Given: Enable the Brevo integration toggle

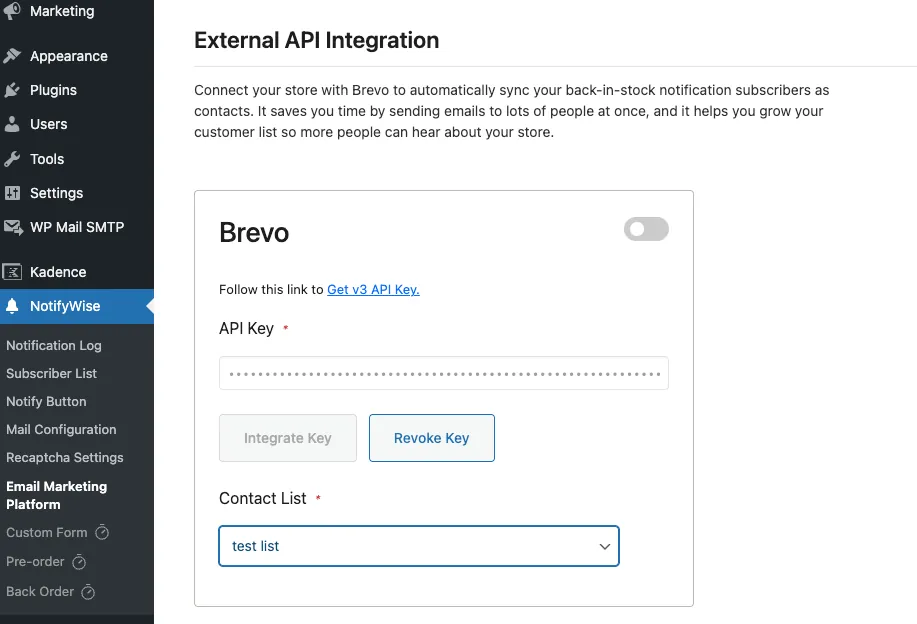Looking at the screenshot, I should [646, 229].
